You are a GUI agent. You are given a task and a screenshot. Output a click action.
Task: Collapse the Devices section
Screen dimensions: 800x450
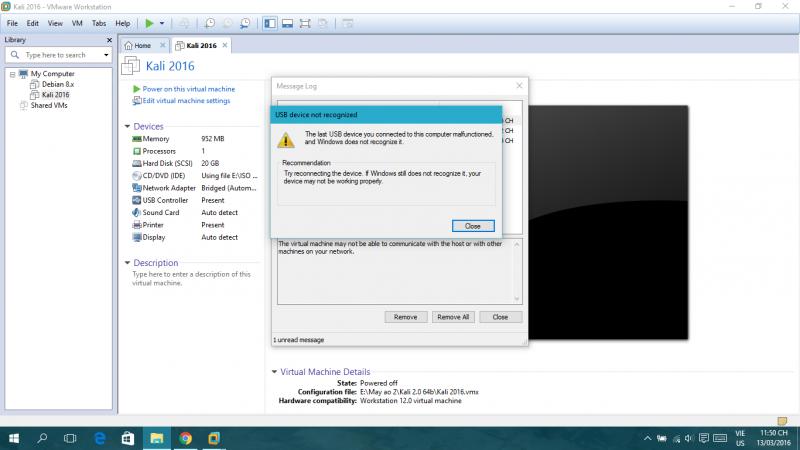(127, 127)
